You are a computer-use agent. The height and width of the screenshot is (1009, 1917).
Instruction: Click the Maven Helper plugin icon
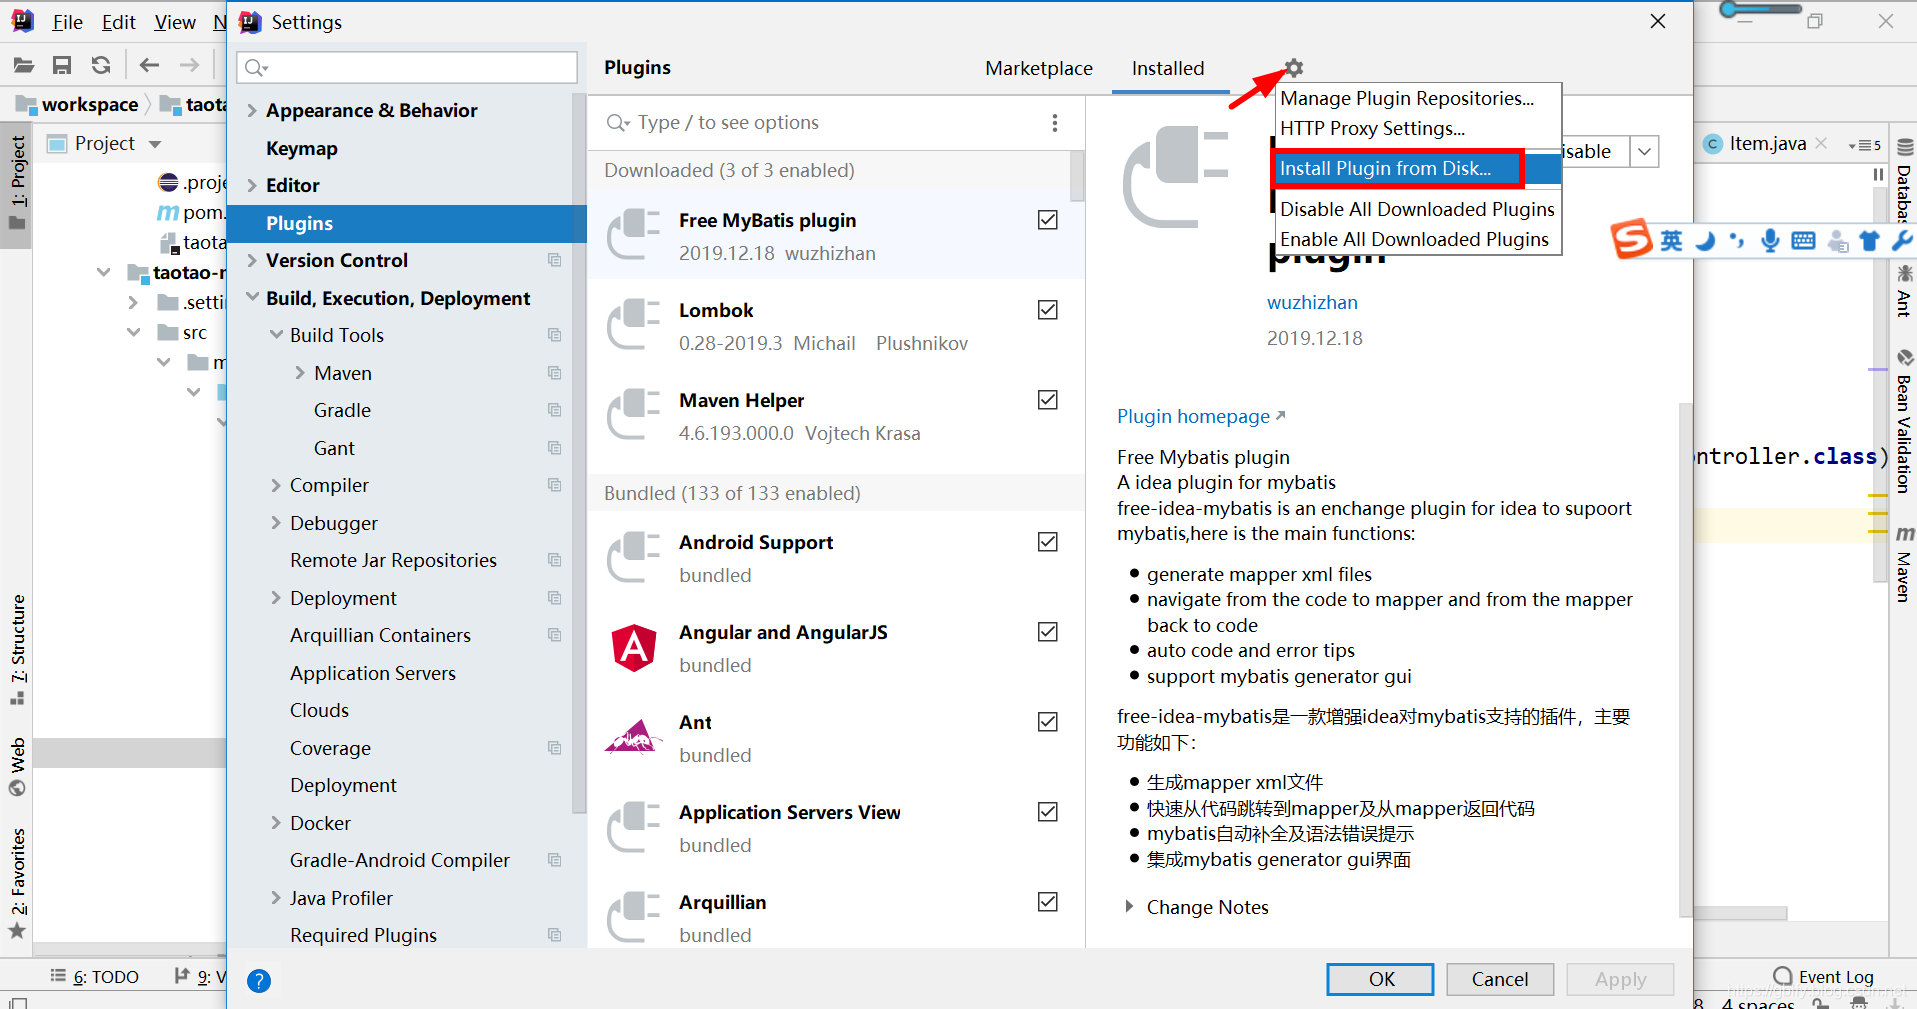(634, 415)
